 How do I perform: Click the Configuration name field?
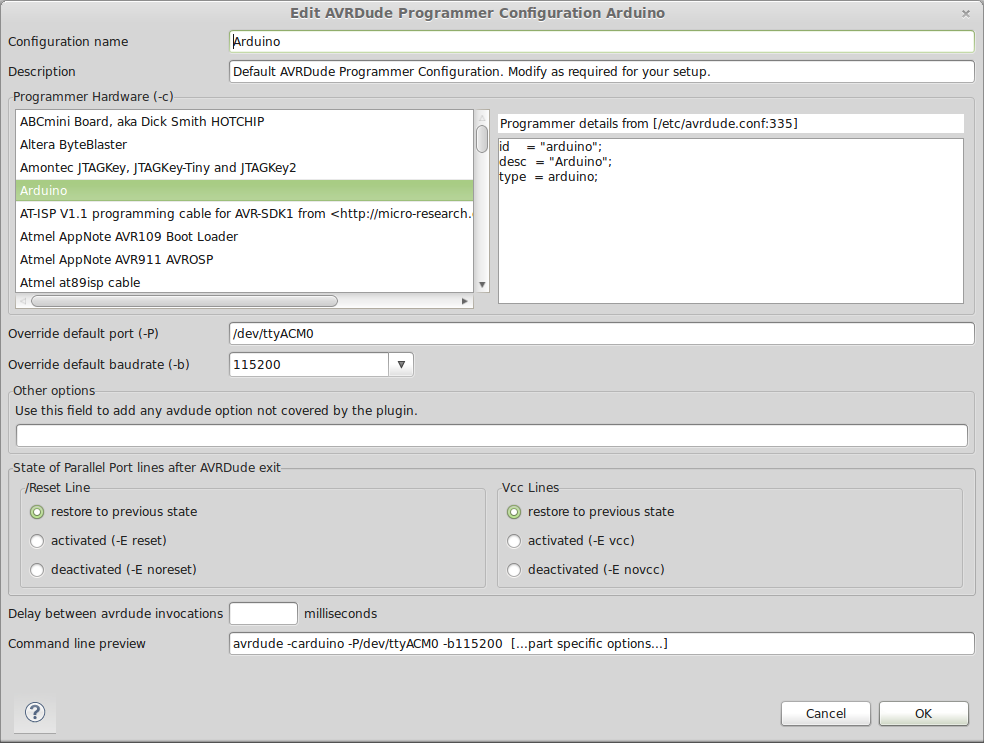601,41
